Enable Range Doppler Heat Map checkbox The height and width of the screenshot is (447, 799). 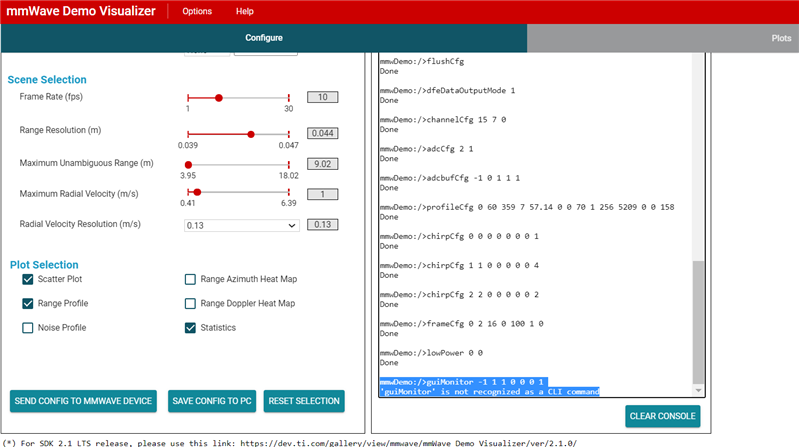[190, 304]
